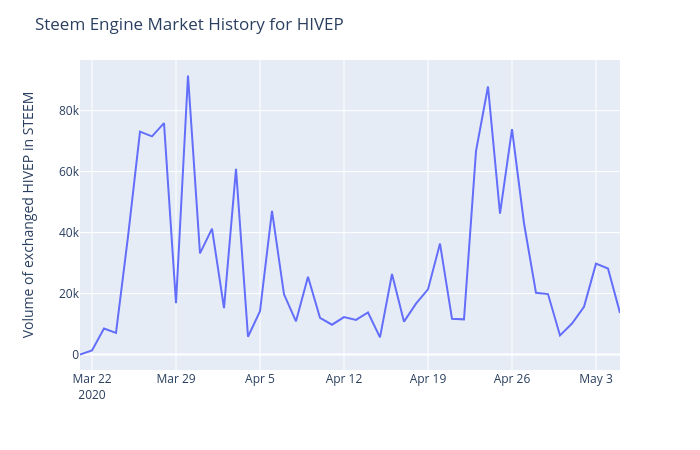Click the 'Apr 5' x-axis date label

(260, 379)
